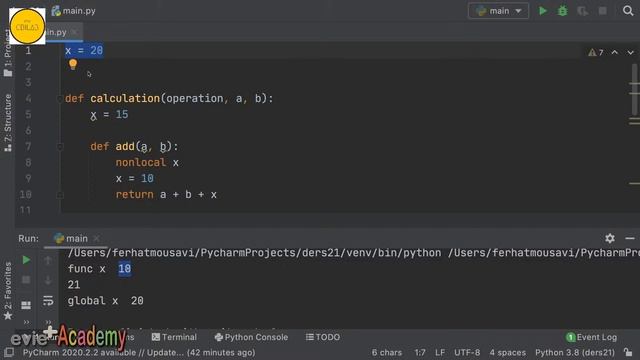Open the Favorites tool window tab
This screenshot has height=360, width=640.
pos(8,291)
